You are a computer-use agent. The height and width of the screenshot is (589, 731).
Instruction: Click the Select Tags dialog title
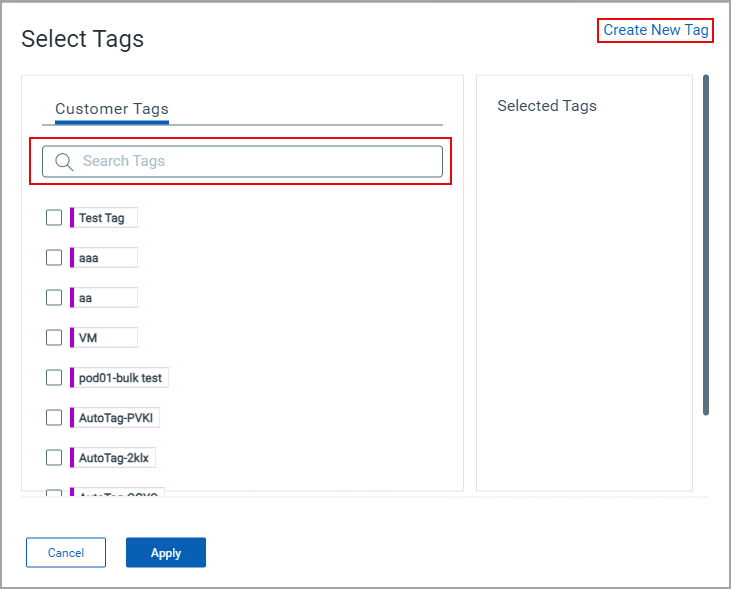pyautogui.click(x=83, y=39)
